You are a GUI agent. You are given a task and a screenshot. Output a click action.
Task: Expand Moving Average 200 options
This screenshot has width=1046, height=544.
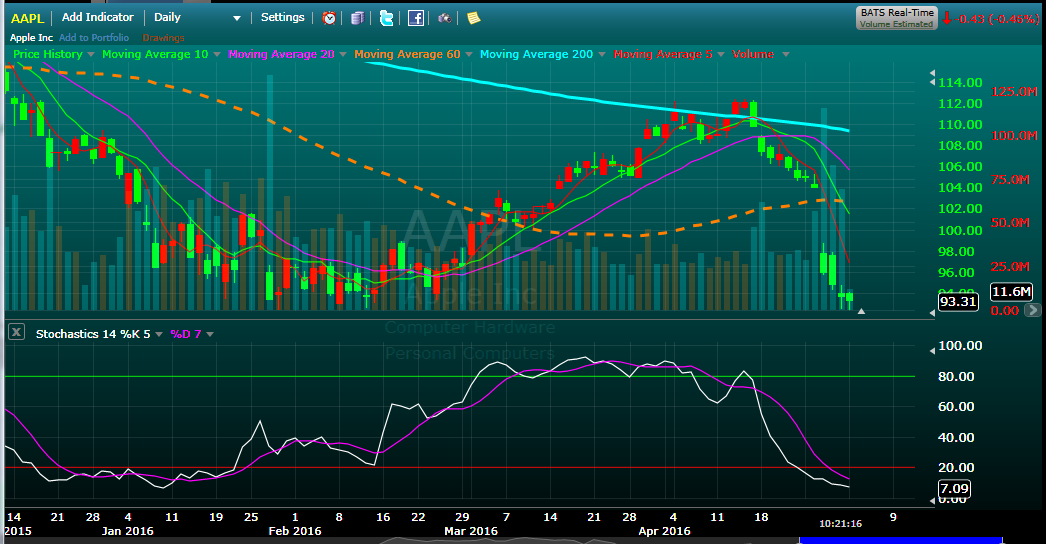click(x=602, y=54)
